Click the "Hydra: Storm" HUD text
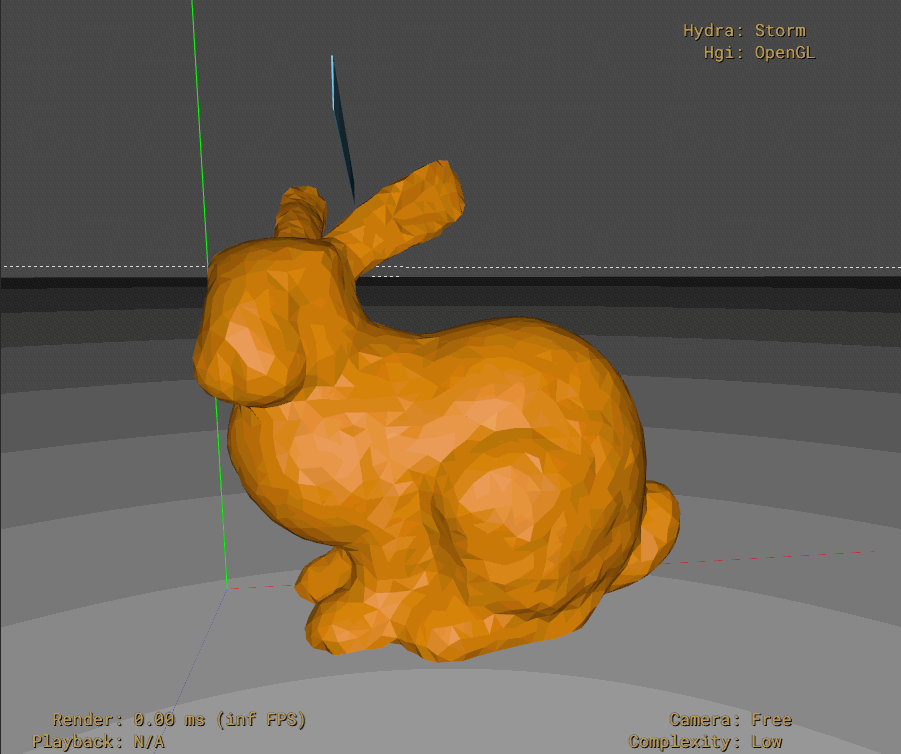The image size is (901, 754). coord(744,30)
